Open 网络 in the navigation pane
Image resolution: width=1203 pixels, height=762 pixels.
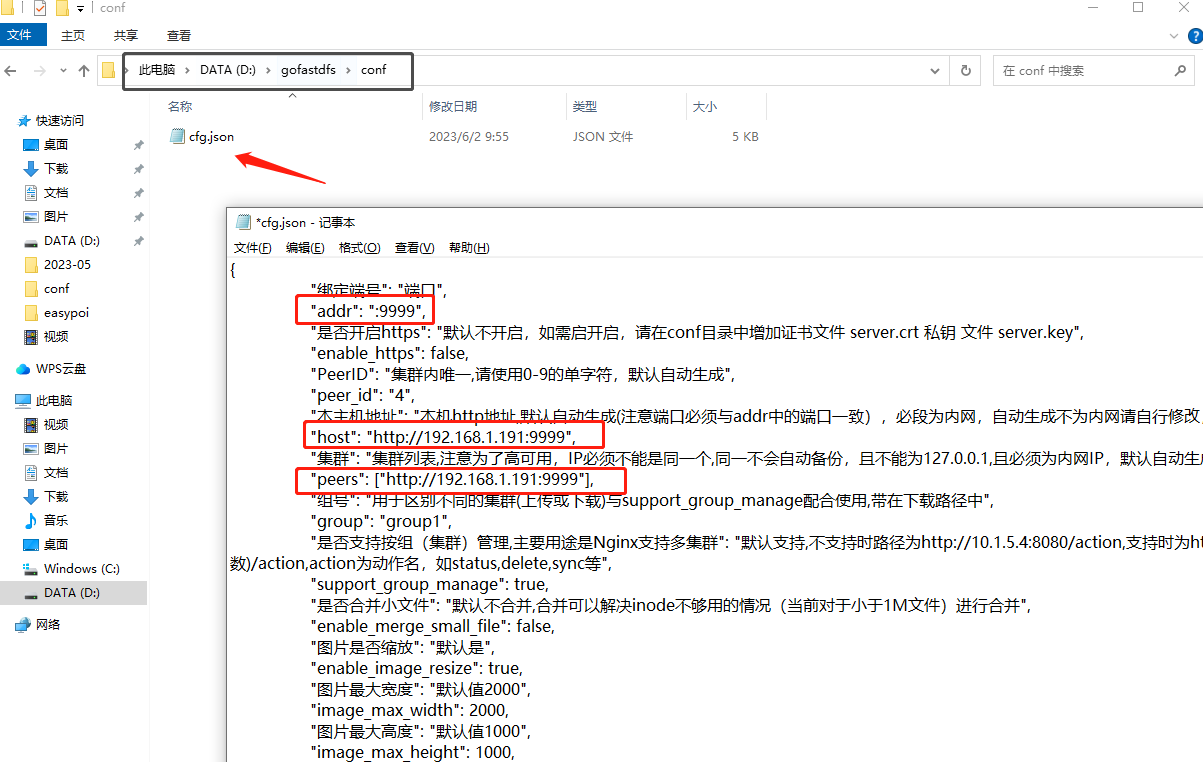47,624
